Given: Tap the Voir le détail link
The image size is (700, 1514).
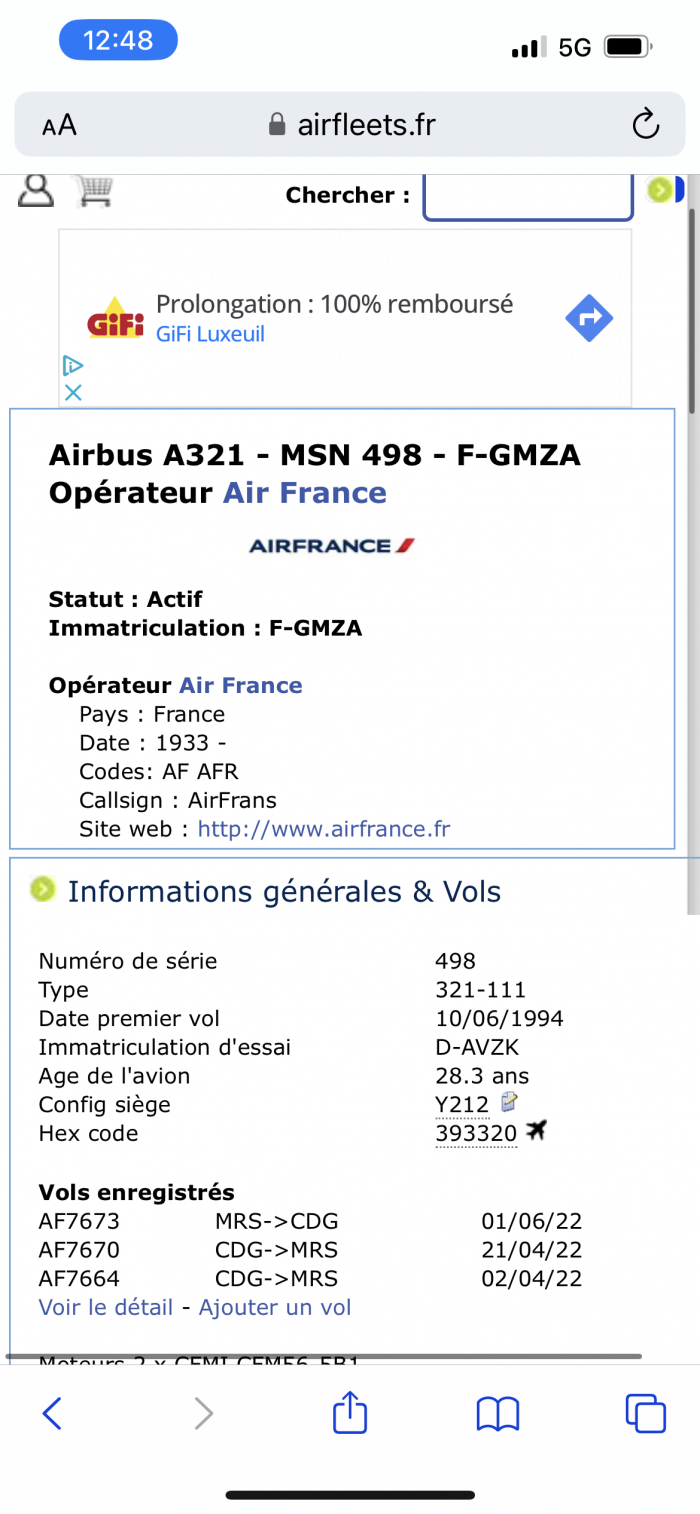Looking at the screenshot, I should point(106,1307).
